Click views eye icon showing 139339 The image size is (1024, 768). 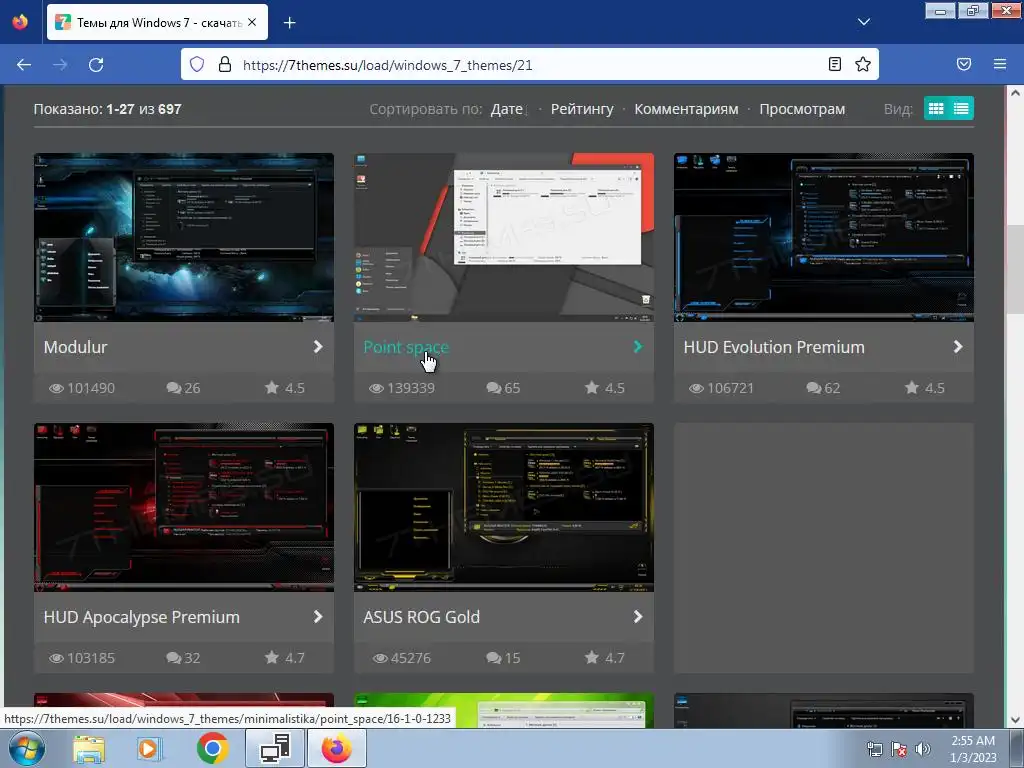click(x=376, y=388)
